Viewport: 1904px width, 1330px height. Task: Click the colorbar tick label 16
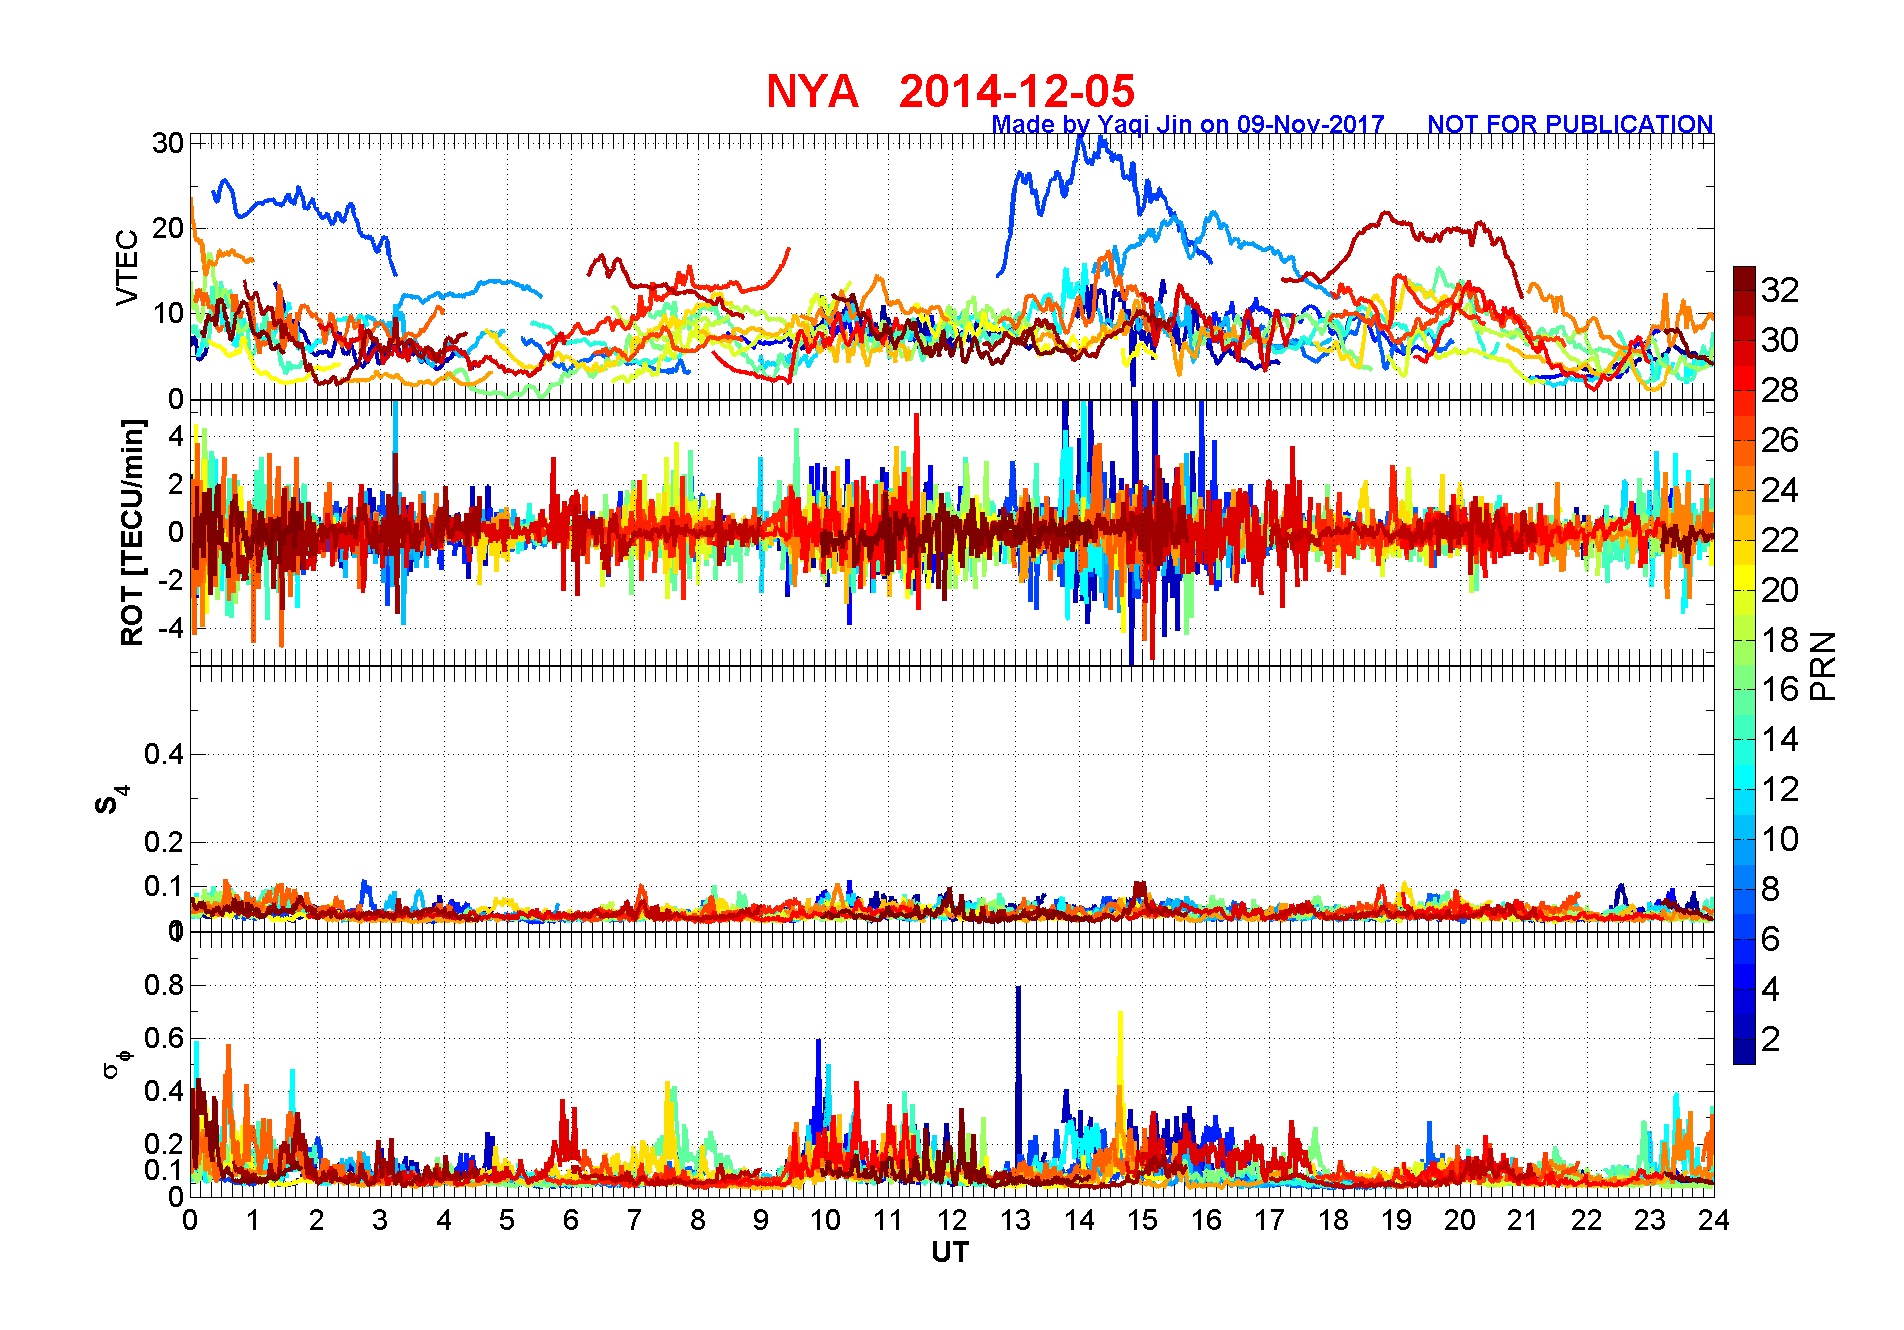1780,689
